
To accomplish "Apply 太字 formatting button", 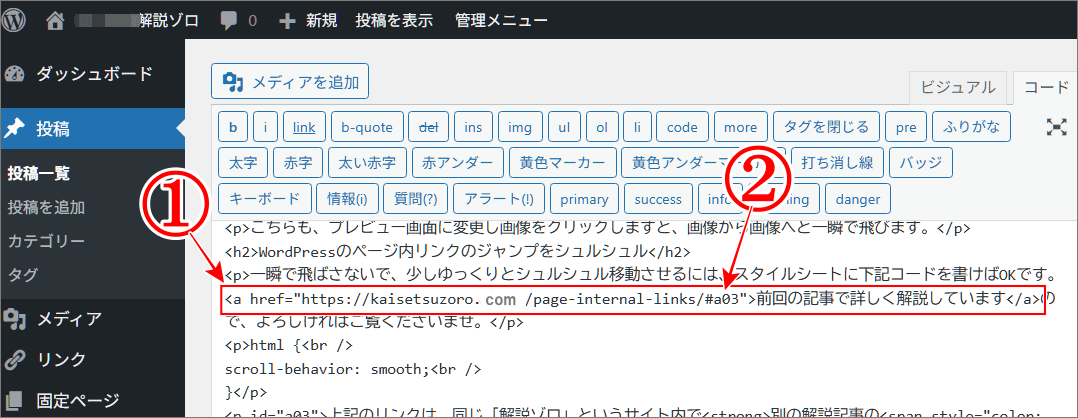I will click(243, 163).
